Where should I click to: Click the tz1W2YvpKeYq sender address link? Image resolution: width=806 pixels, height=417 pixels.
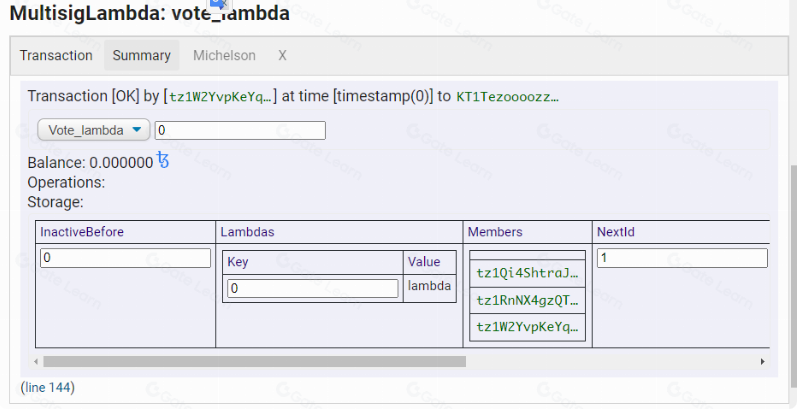(x=219, y=96)
